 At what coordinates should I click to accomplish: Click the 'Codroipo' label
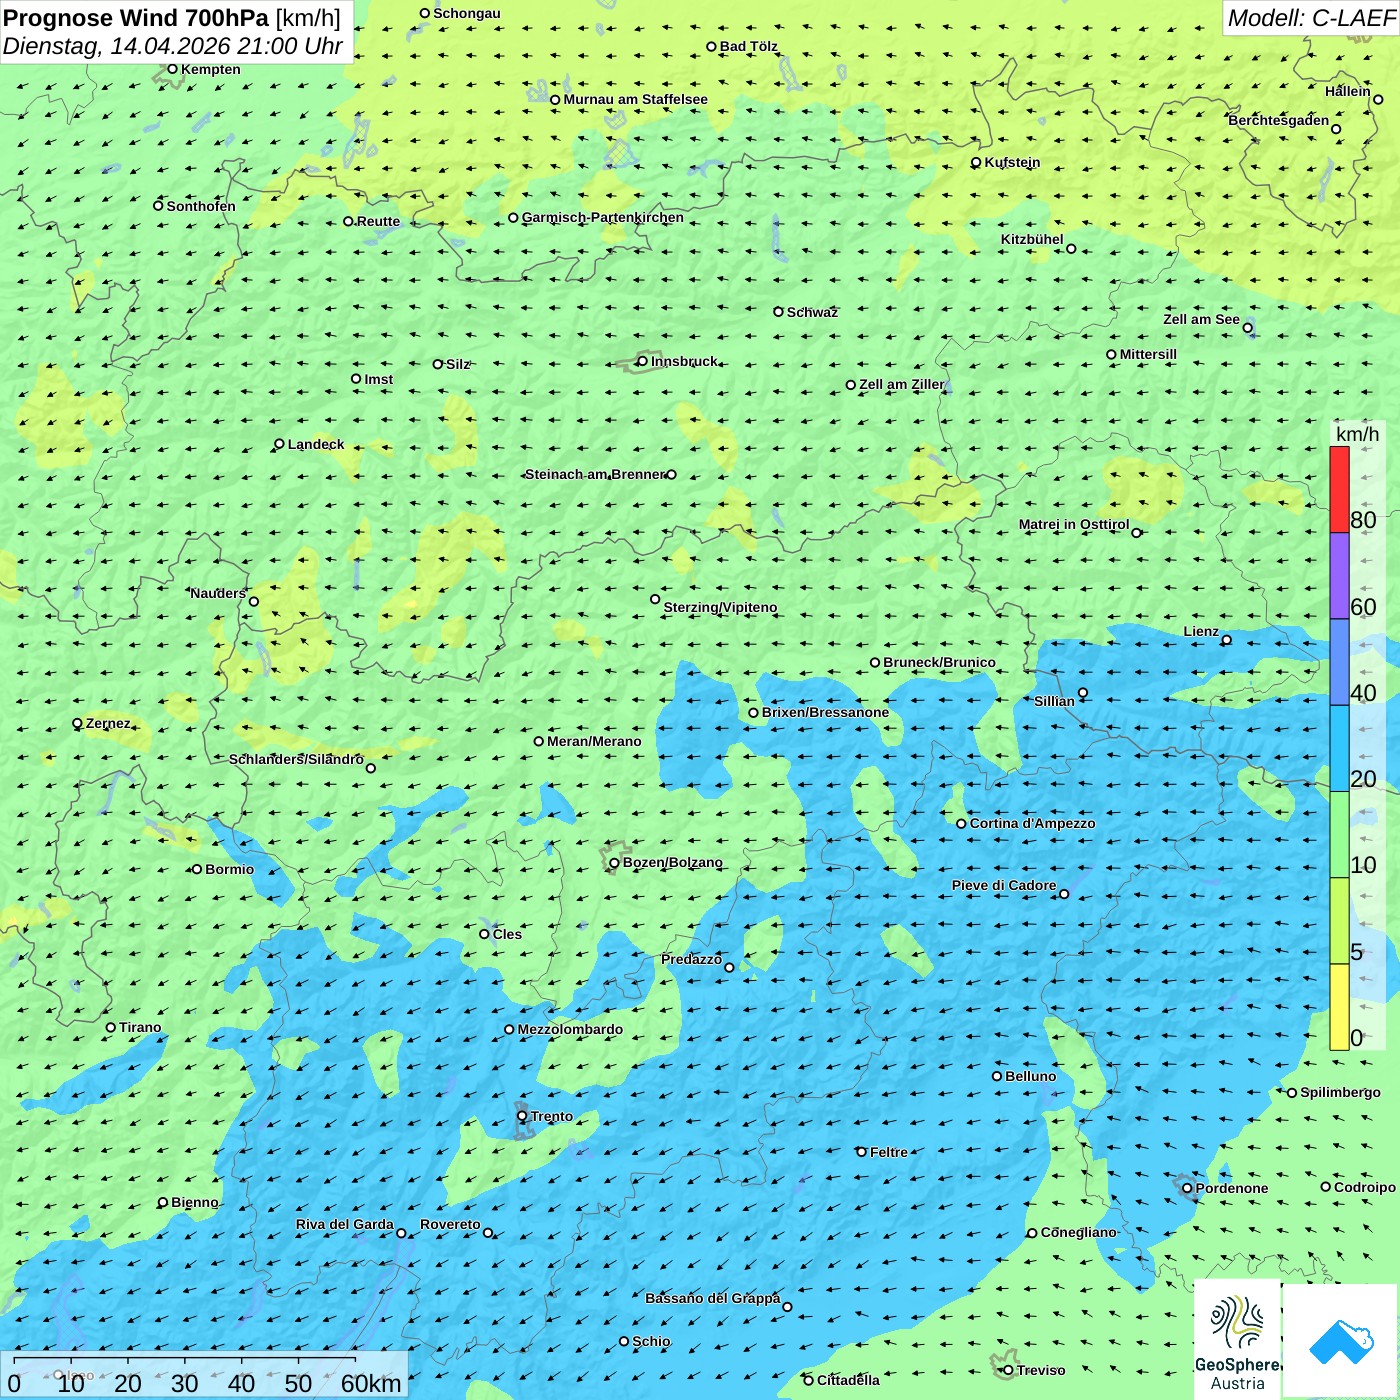click(x=1365, y=1187)
